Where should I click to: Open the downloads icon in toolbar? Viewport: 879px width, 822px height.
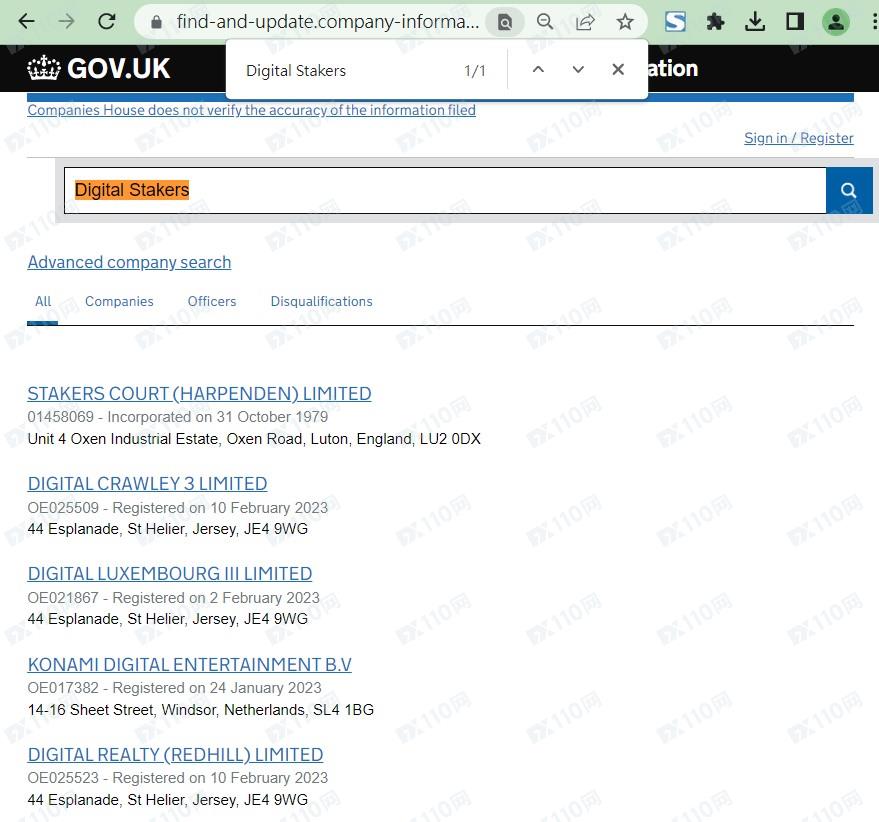[x=756, y=22]
